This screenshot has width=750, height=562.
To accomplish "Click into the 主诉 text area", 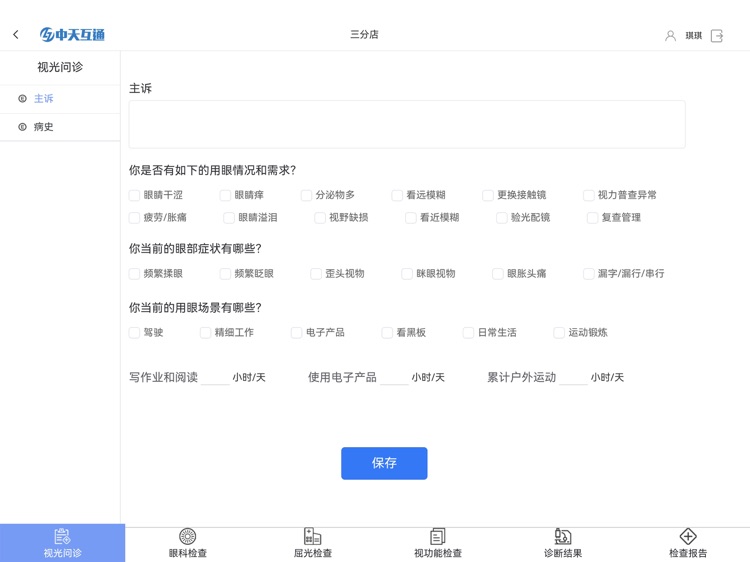I will tap(407, 124).
